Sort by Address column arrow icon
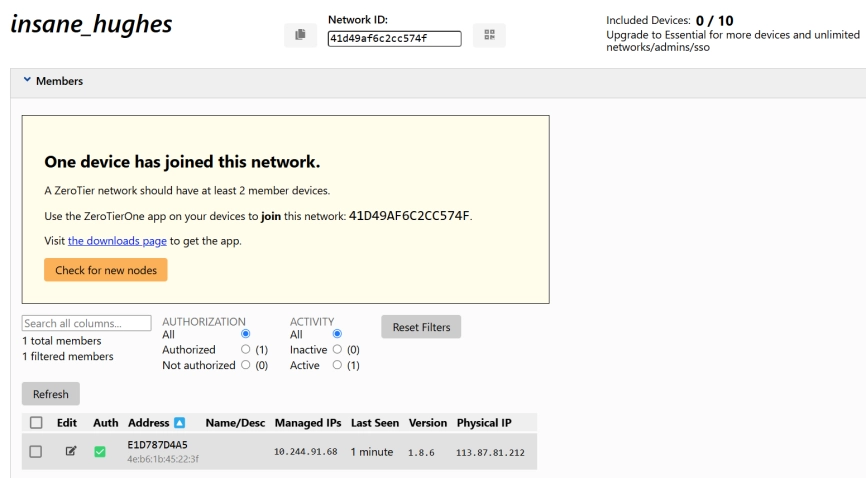Viewport: 866px width, 478px height. (180, 423)
